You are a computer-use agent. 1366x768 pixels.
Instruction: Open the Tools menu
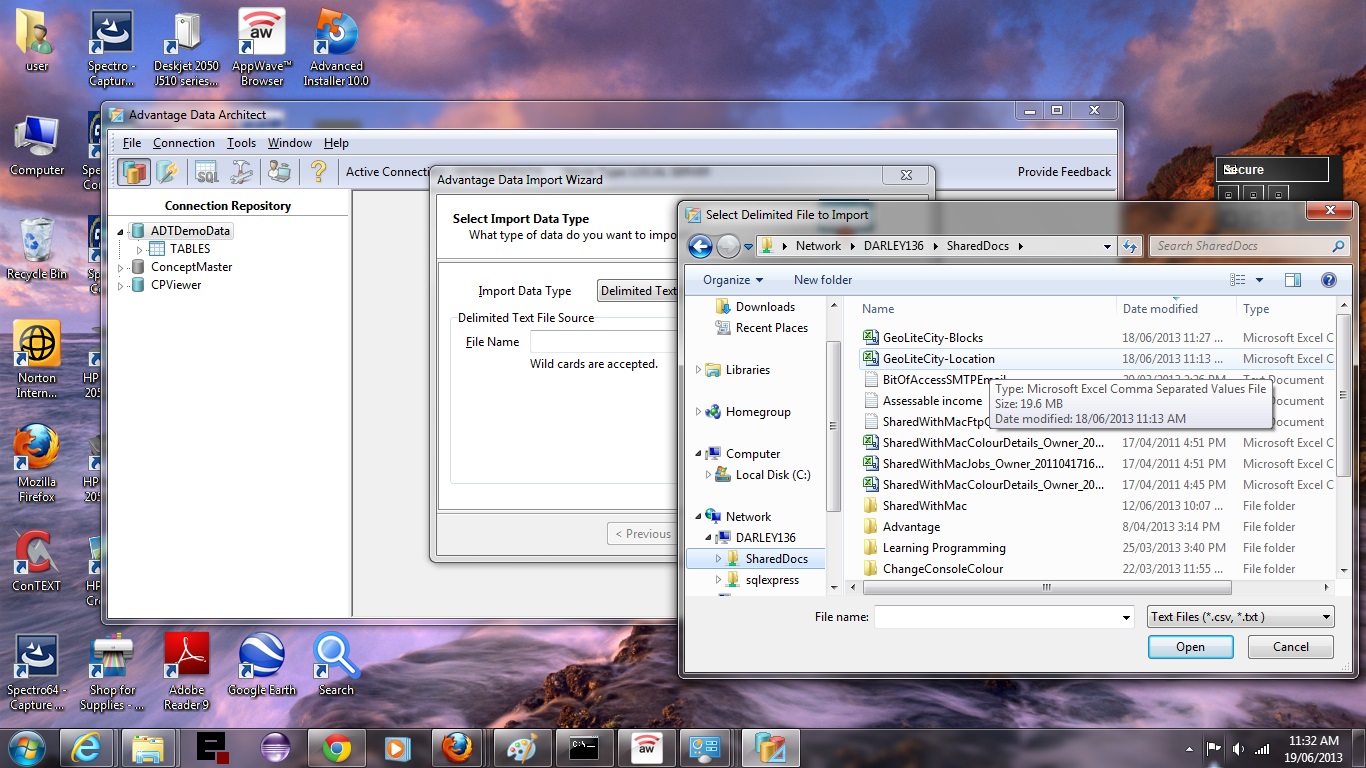(241, 143)
